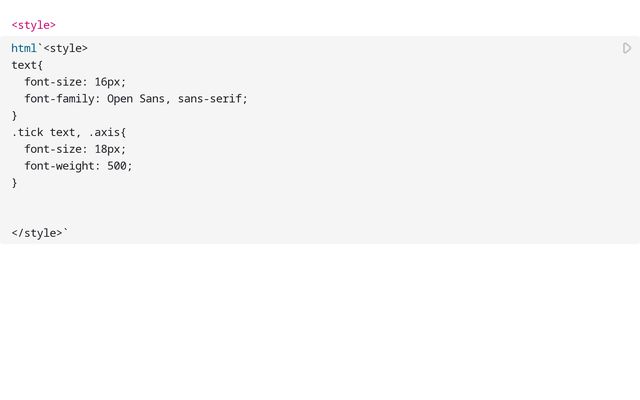The width and height of the screenshot is (640, 400).
Task: Run the cell with the play icon
Action: pyautogui.click(x=627, y=48)
